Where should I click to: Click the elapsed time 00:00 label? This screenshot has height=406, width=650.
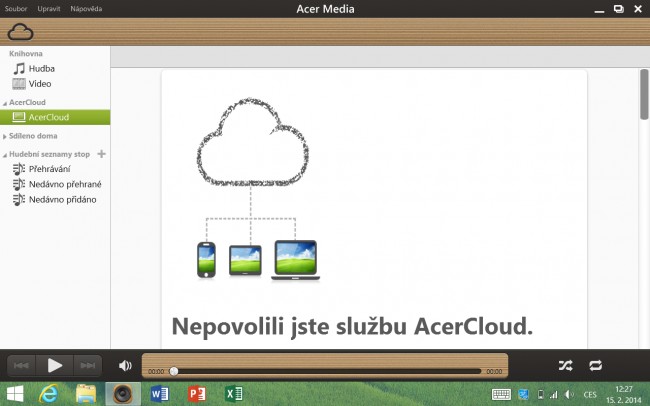click(x=156, y=372)
